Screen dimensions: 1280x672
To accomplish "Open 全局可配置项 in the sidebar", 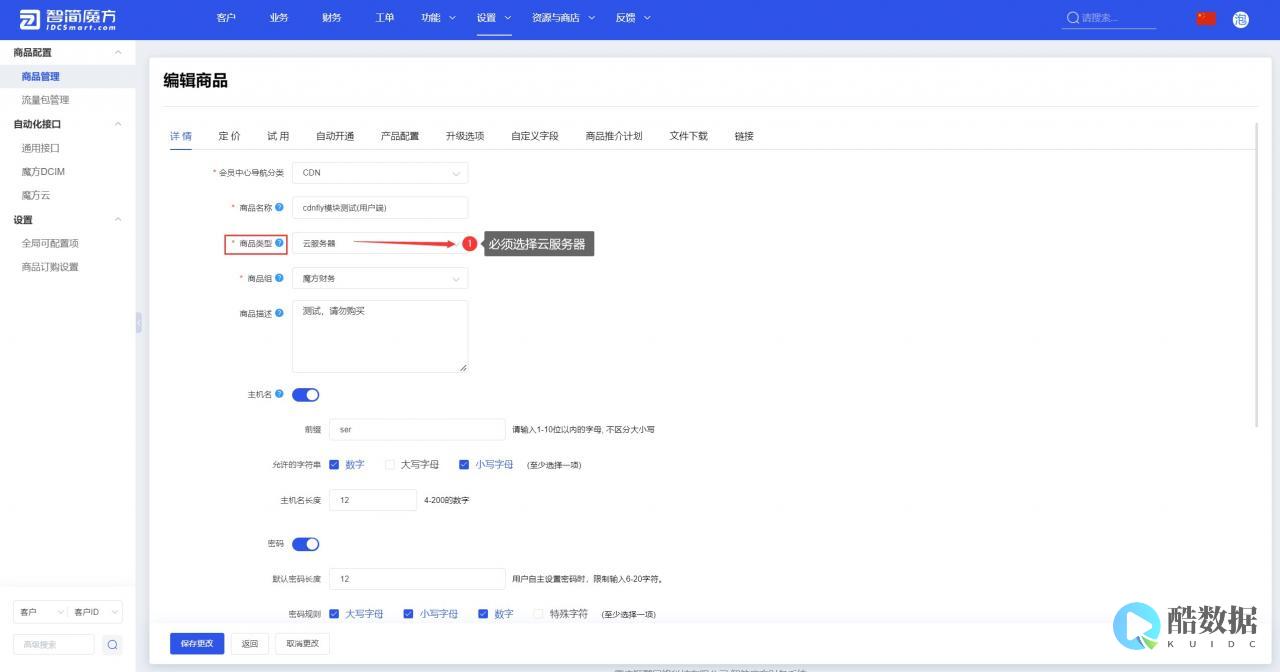I will [x=50, y=243].
